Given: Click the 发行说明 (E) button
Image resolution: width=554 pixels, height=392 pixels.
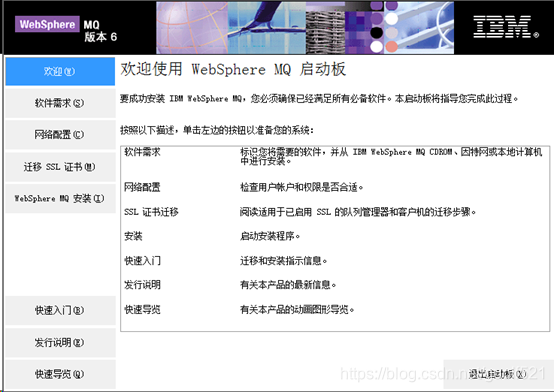Looking at the screenshot, I should (x=60, y=343).
